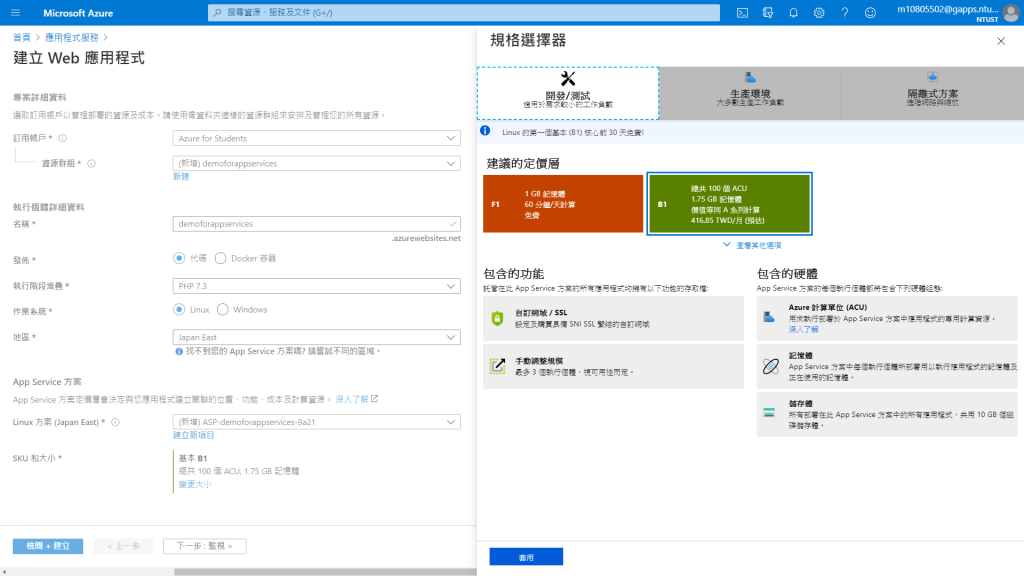This screenshot has width=1024, height=576.
Task: Click the 記憶體 memory icon
Action: click(771, 366)
